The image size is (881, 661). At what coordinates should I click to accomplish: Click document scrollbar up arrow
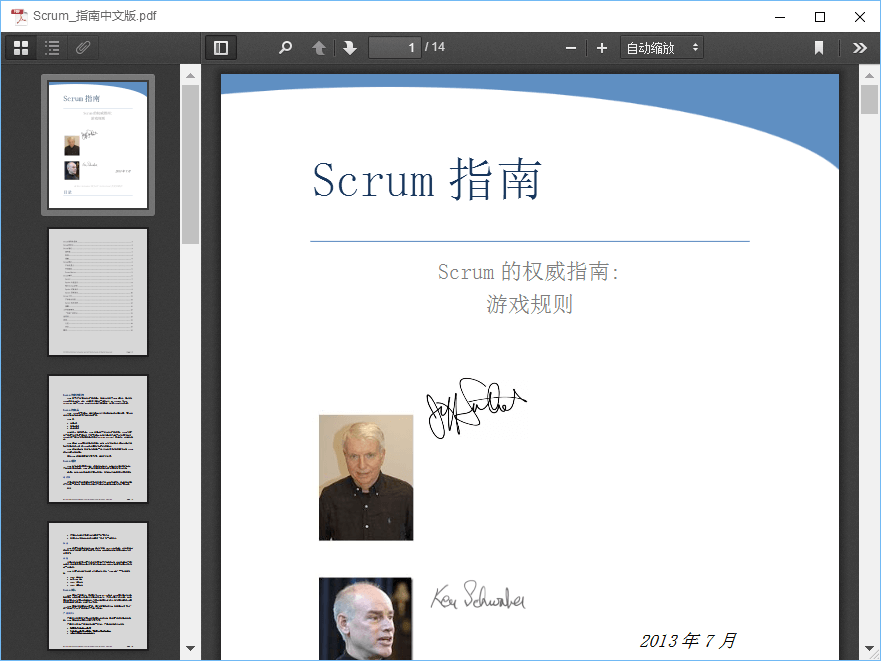869,75
